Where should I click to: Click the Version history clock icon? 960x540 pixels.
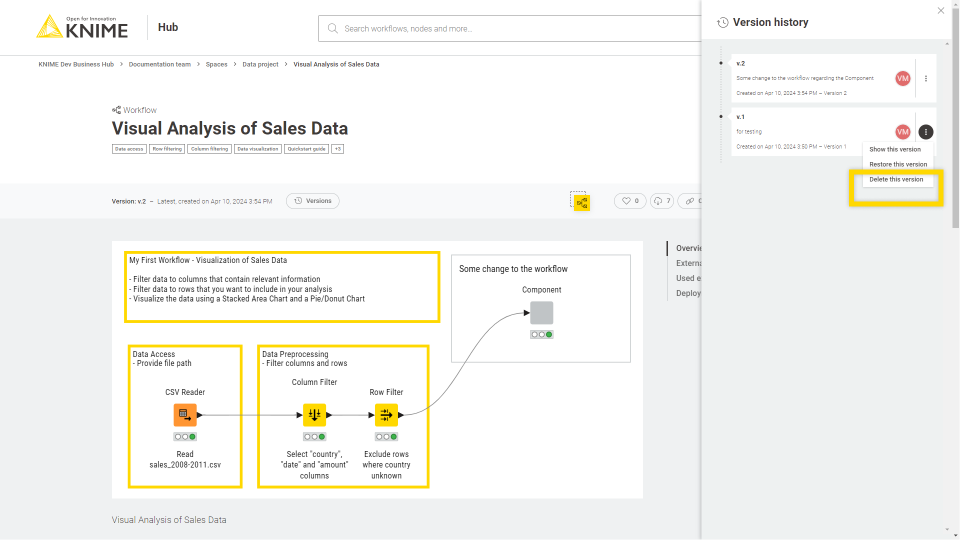pyautogui.click(x=723, y=23)
